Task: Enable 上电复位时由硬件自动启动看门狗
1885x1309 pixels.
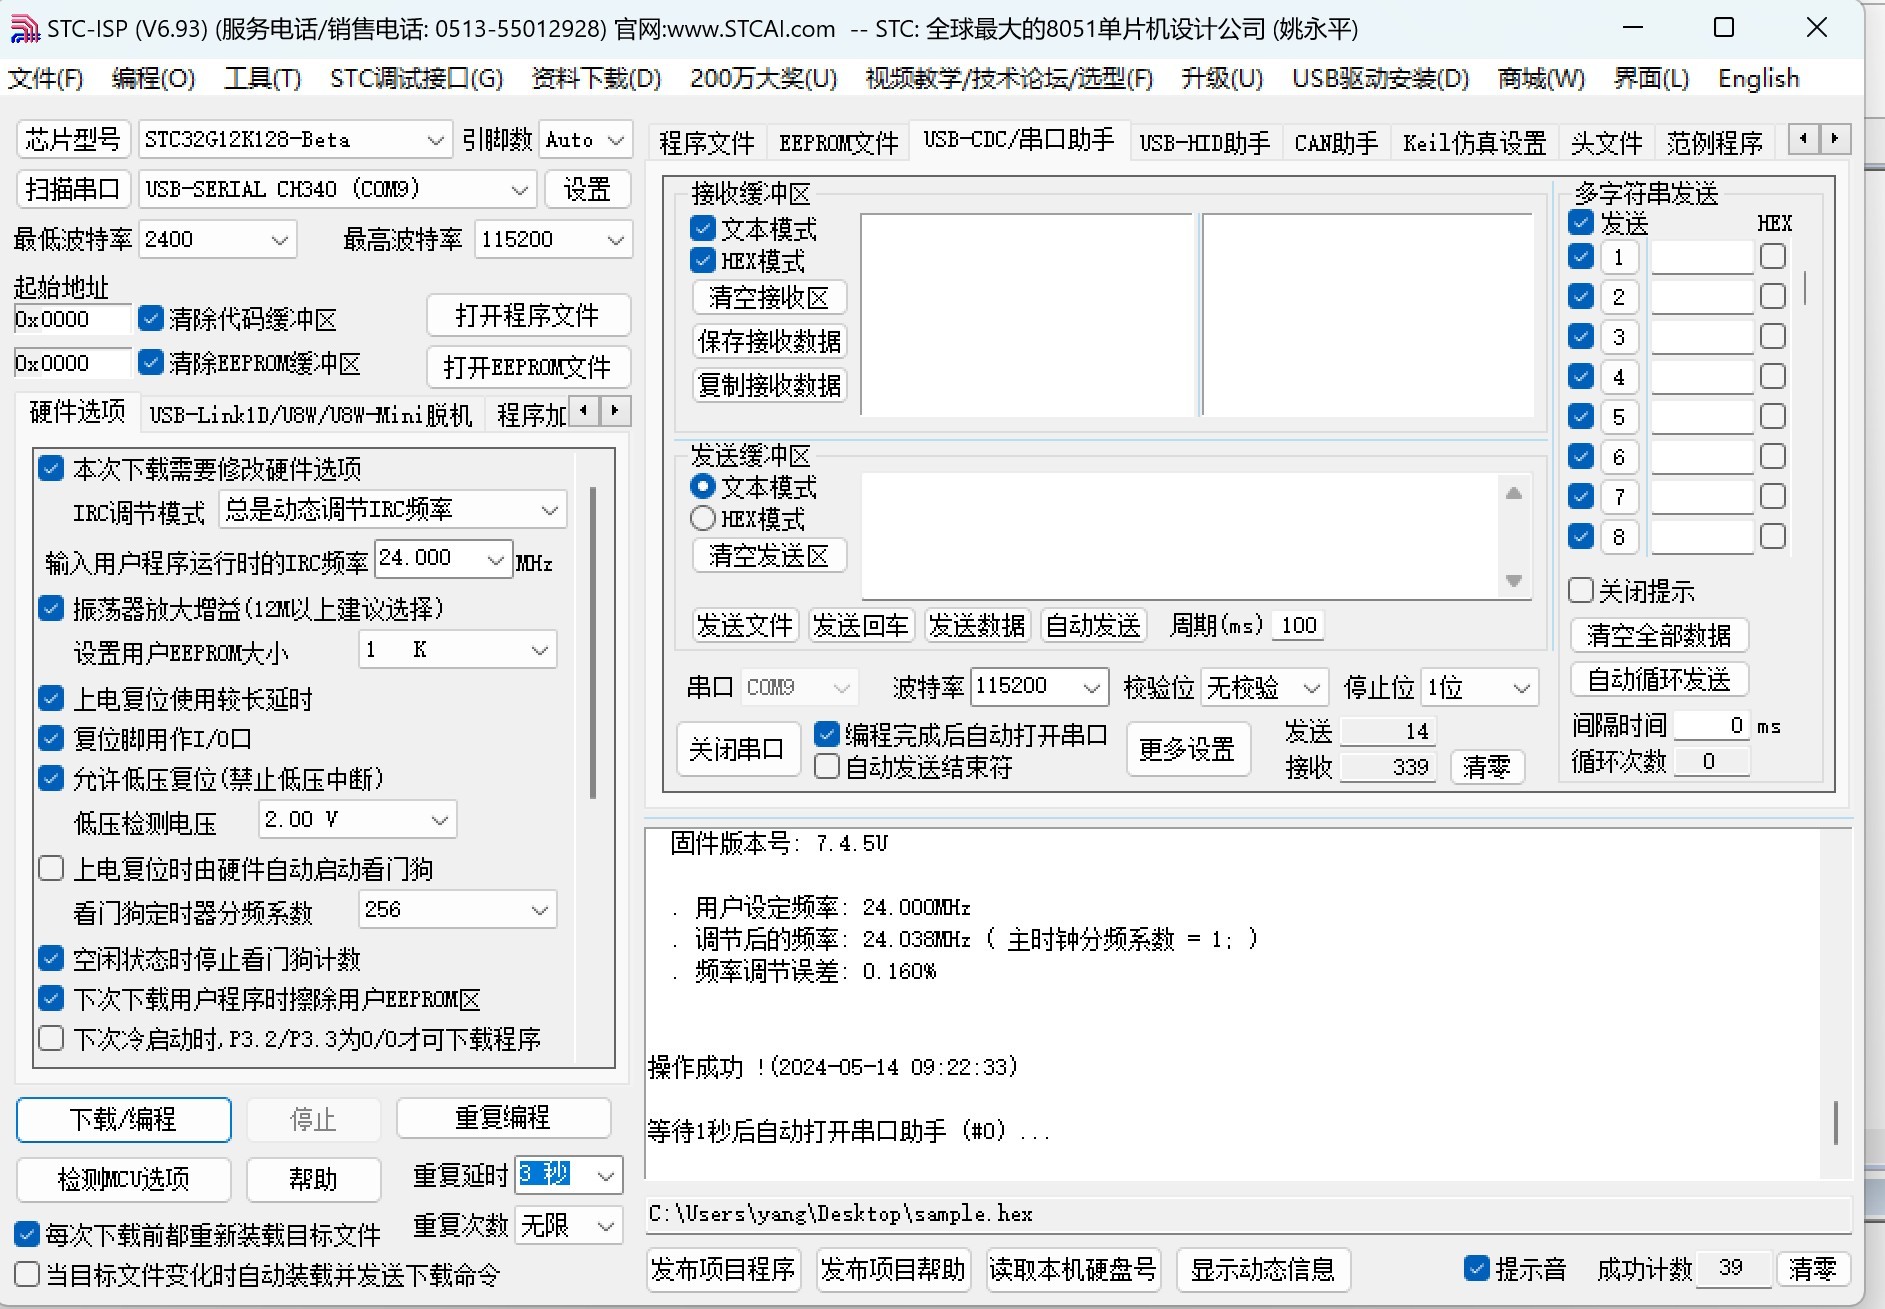Action: click(51, 868)
